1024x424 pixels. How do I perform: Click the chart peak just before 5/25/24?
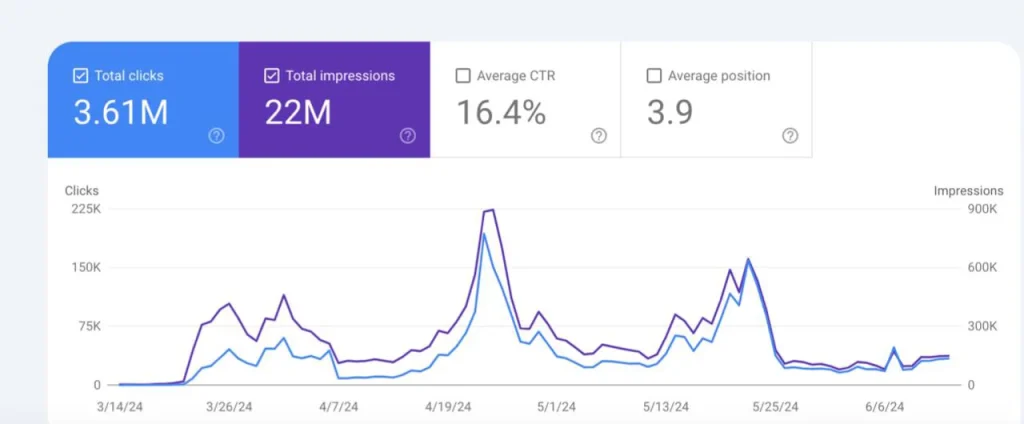click(x=747, y=260)
